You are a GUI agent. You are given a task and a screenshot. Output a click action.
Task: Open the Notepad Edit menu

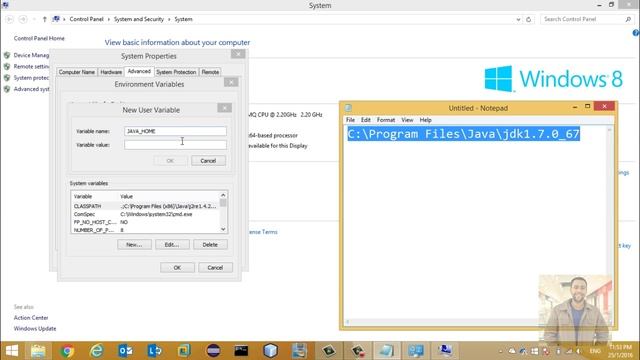366,120
